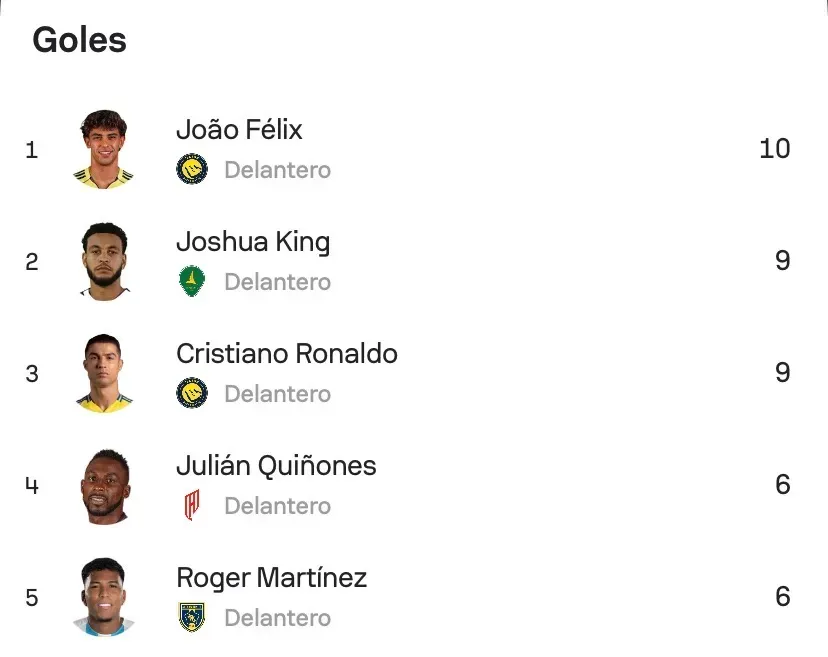Open Cristiano Ronaldo's player photo
This screenshot has height=657, width=828.
point(103,373)
